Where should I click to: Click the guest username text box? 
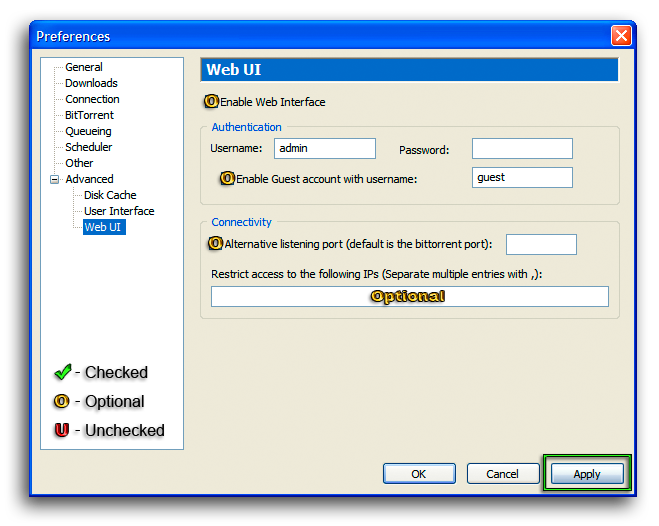tap(522, 178)
